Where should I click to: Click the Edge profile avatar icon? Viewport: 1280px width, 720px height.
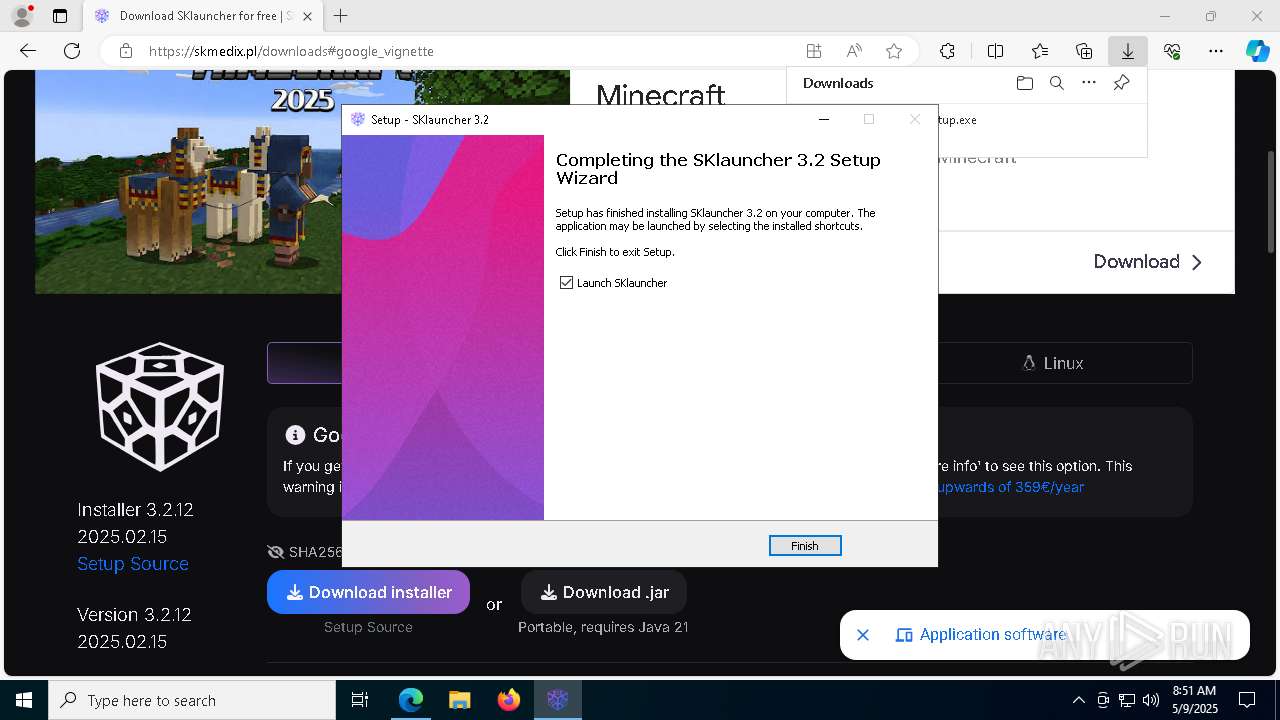22,16
